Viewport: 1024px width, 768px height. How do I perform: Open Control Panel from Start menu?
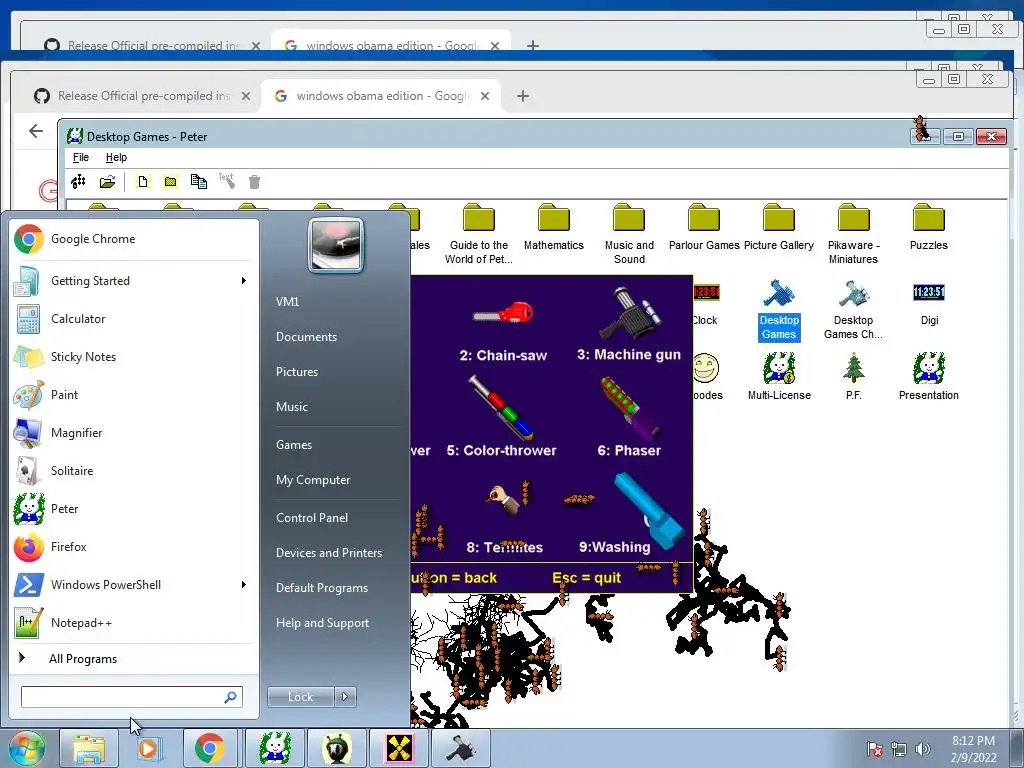pyautogui.click(x=312, y=518)
